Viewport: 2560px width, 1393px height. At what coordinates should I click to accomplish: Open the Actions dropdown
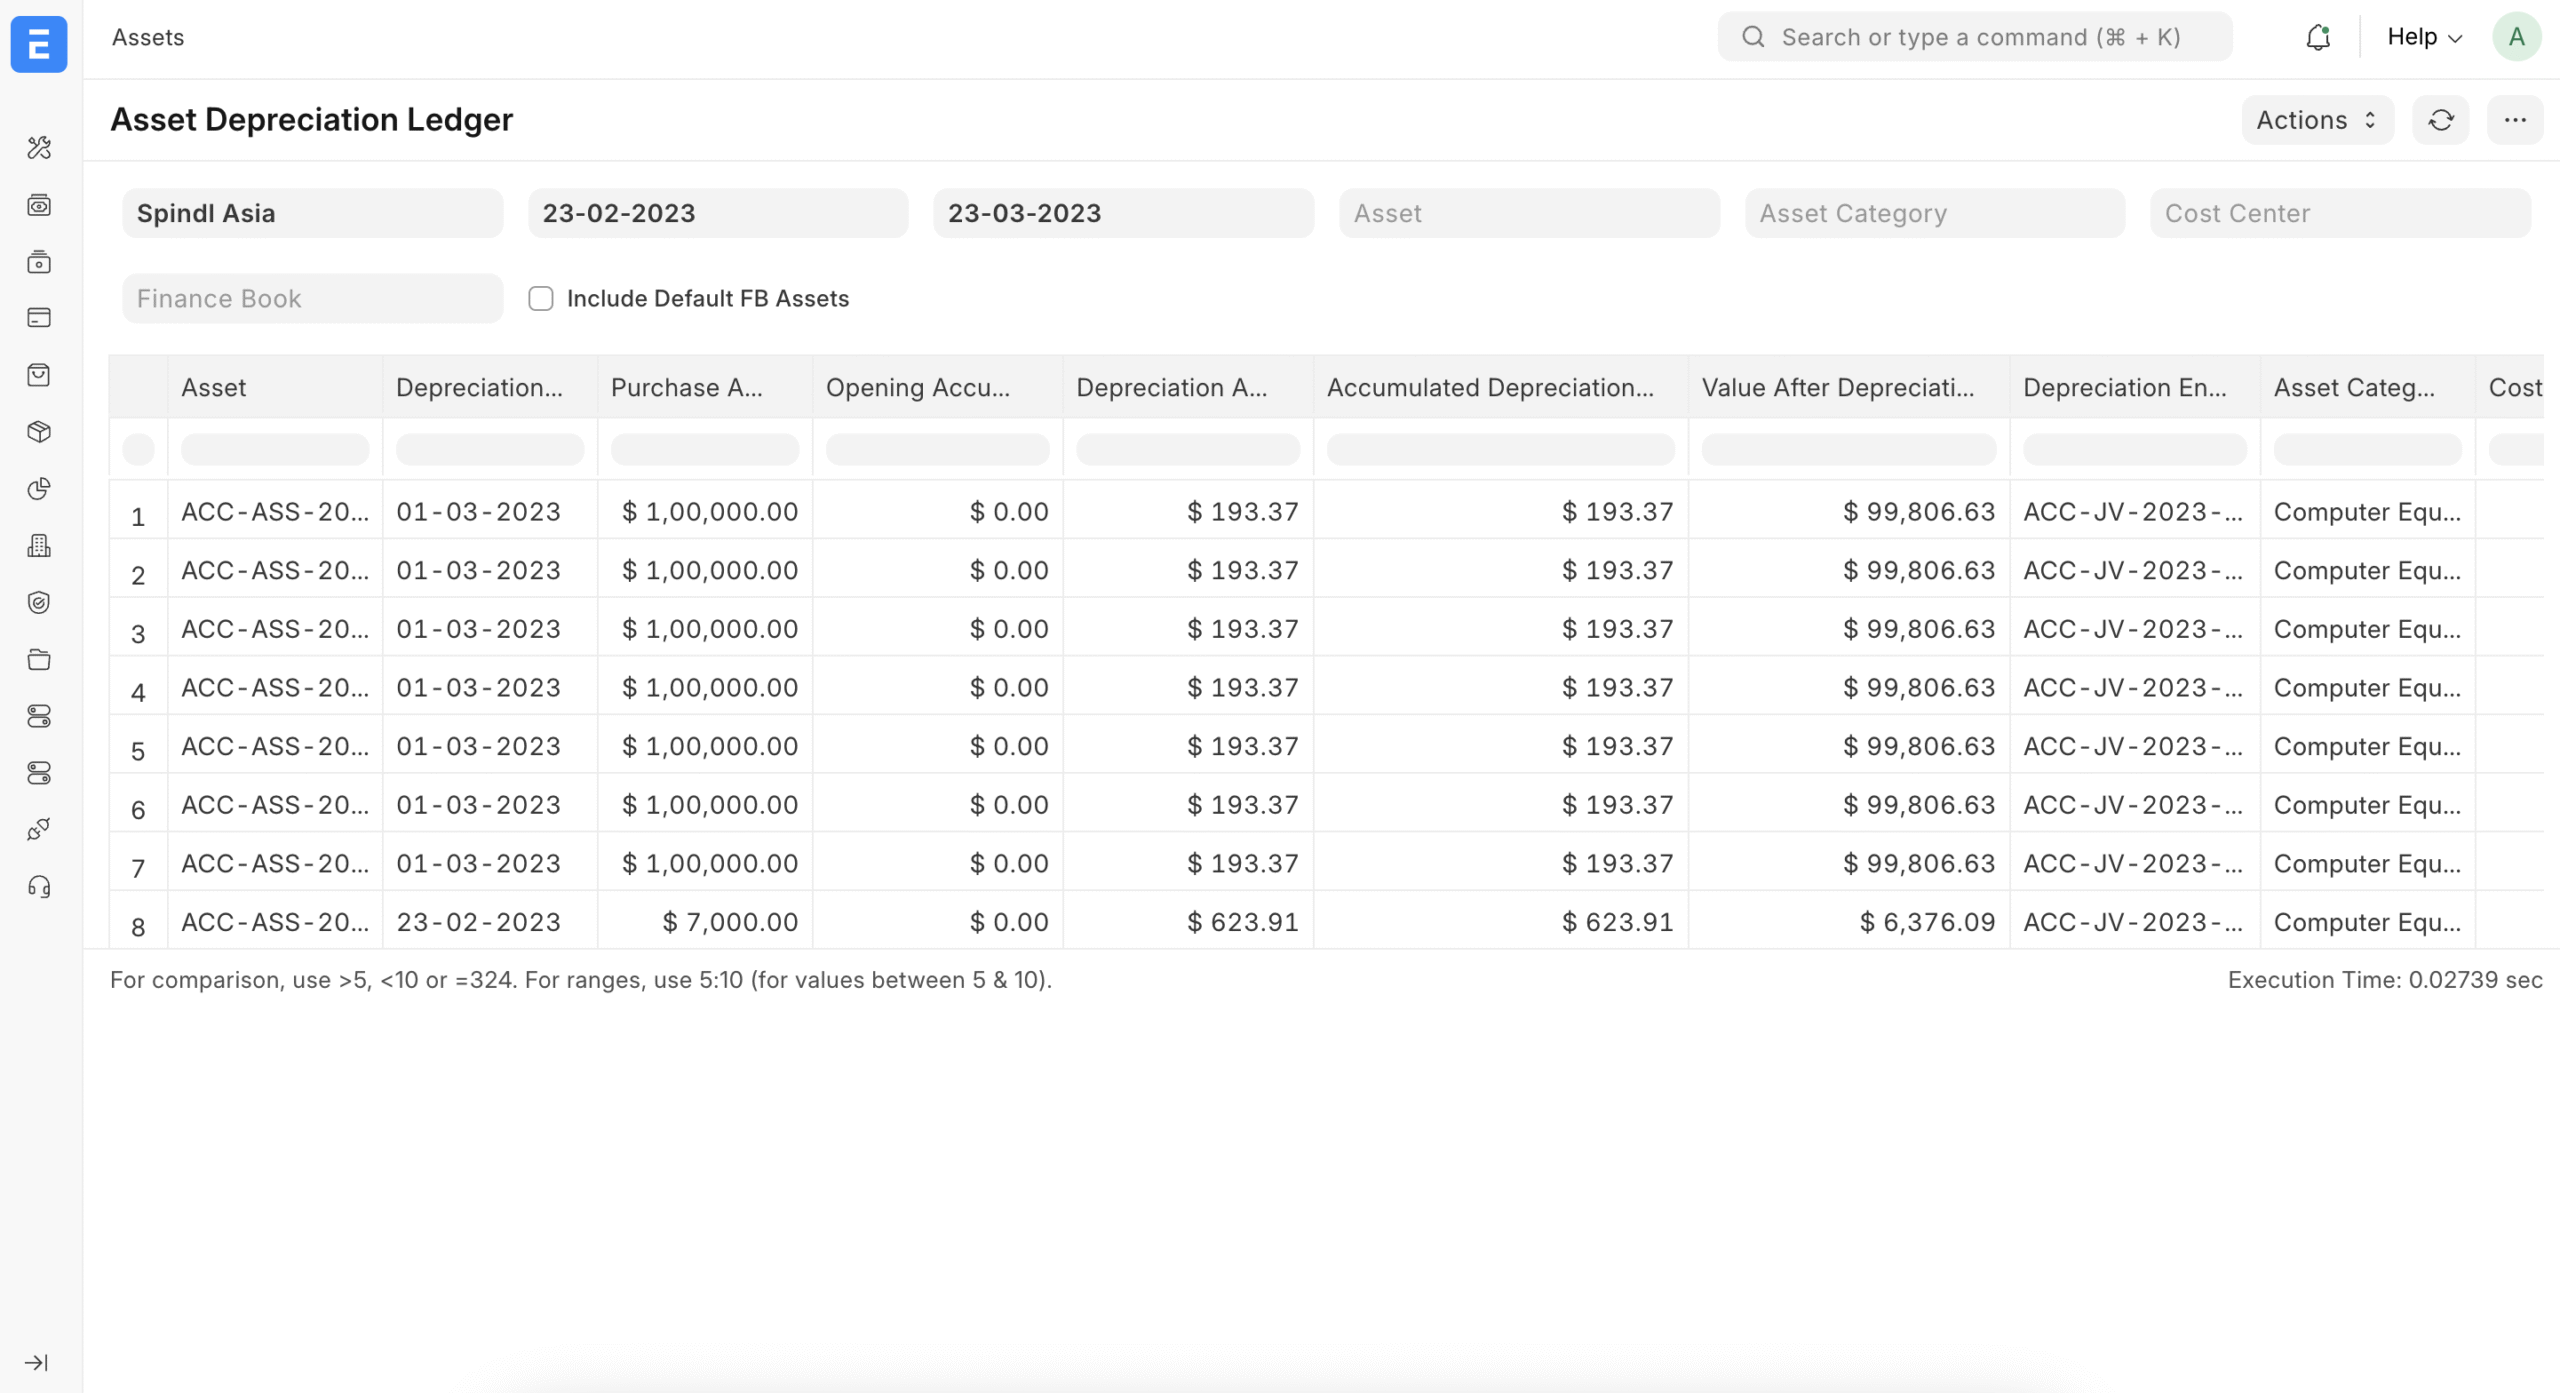2316,119
